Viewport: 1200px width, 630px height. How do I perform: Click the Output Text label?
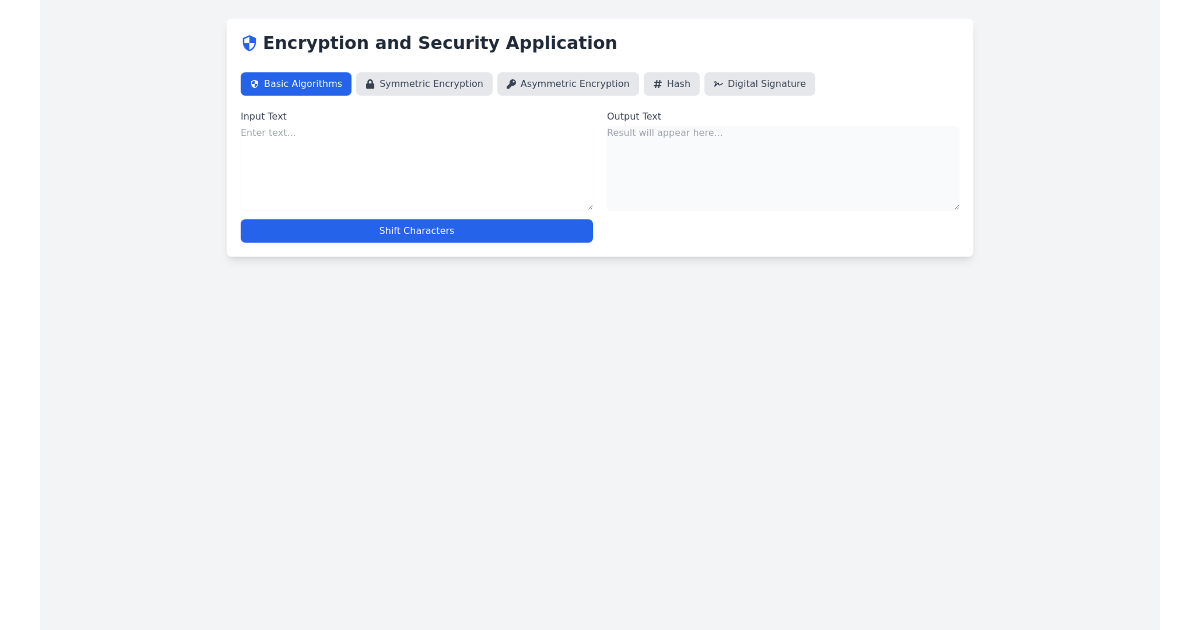click(634, 116)
